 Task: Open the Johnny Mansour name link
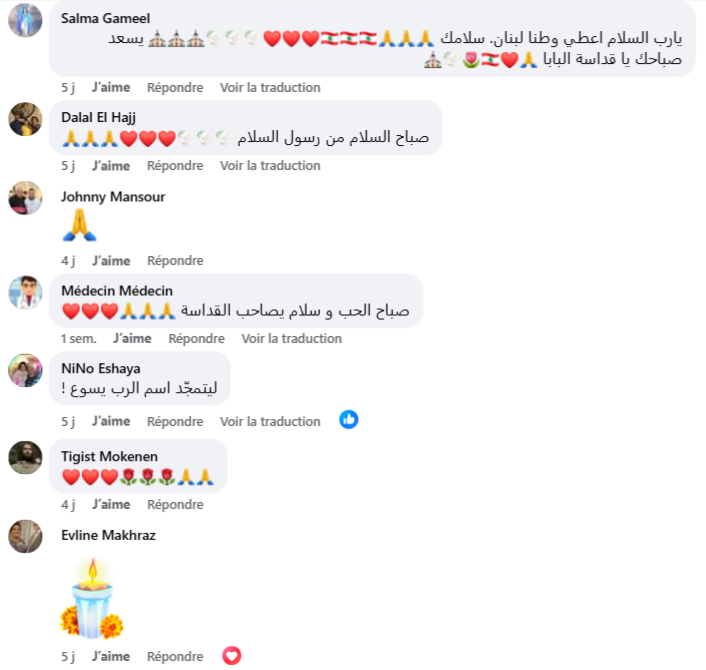(x=113, y=197)
